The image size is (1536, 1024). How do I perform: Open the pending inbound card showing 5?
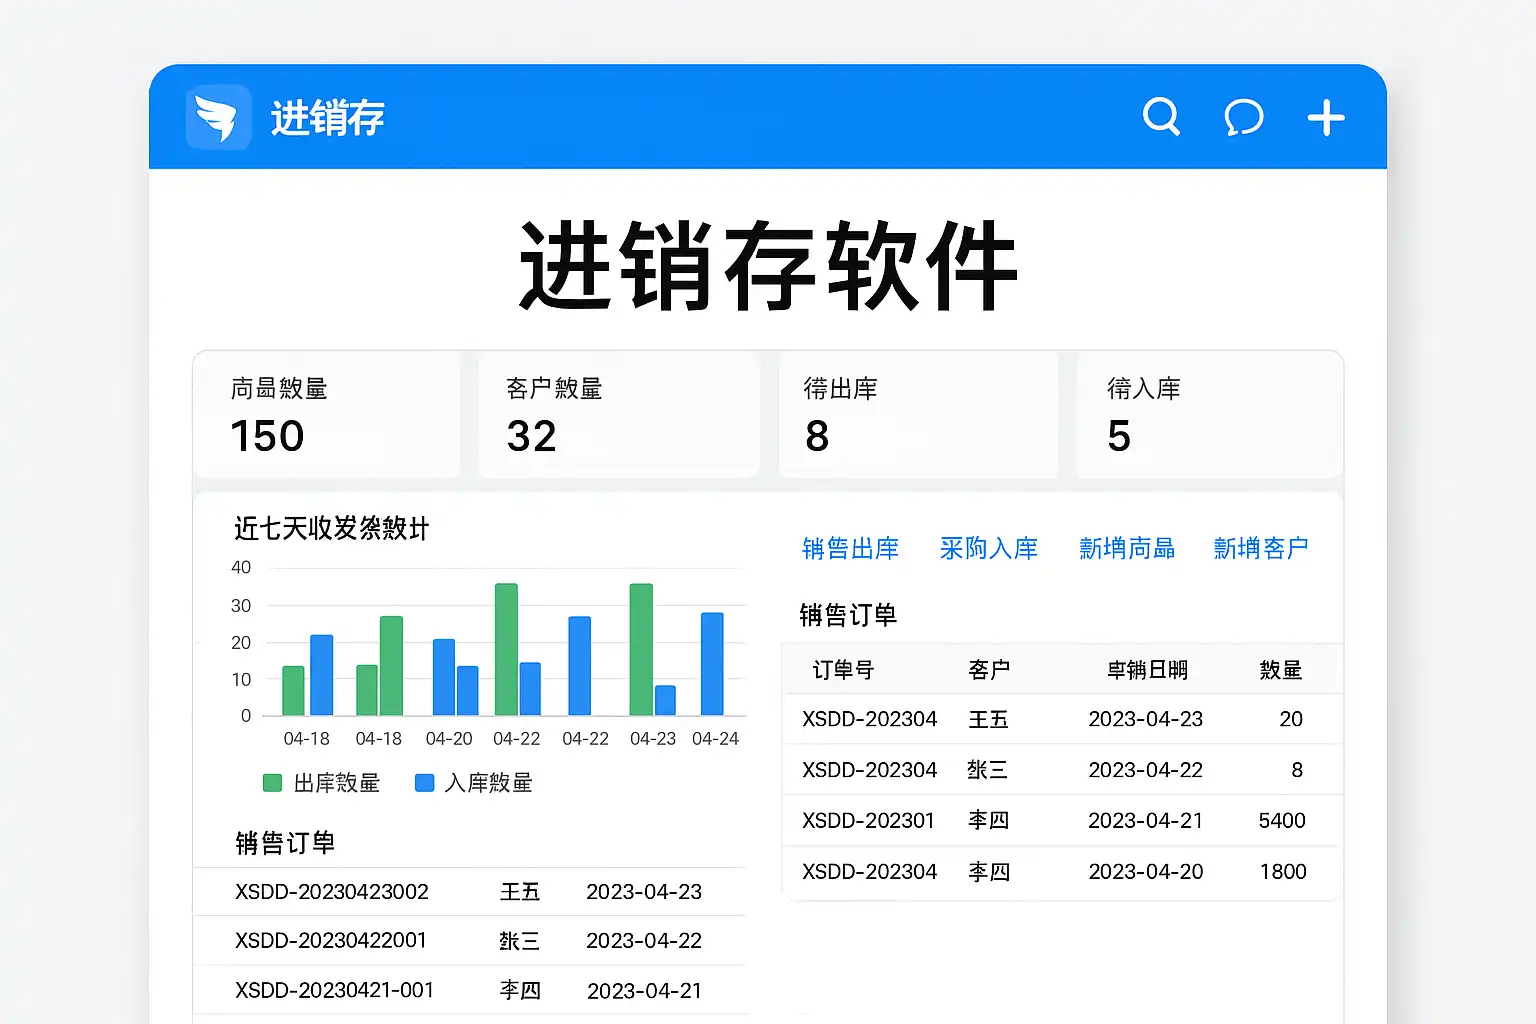click(x=1208, y=414)
